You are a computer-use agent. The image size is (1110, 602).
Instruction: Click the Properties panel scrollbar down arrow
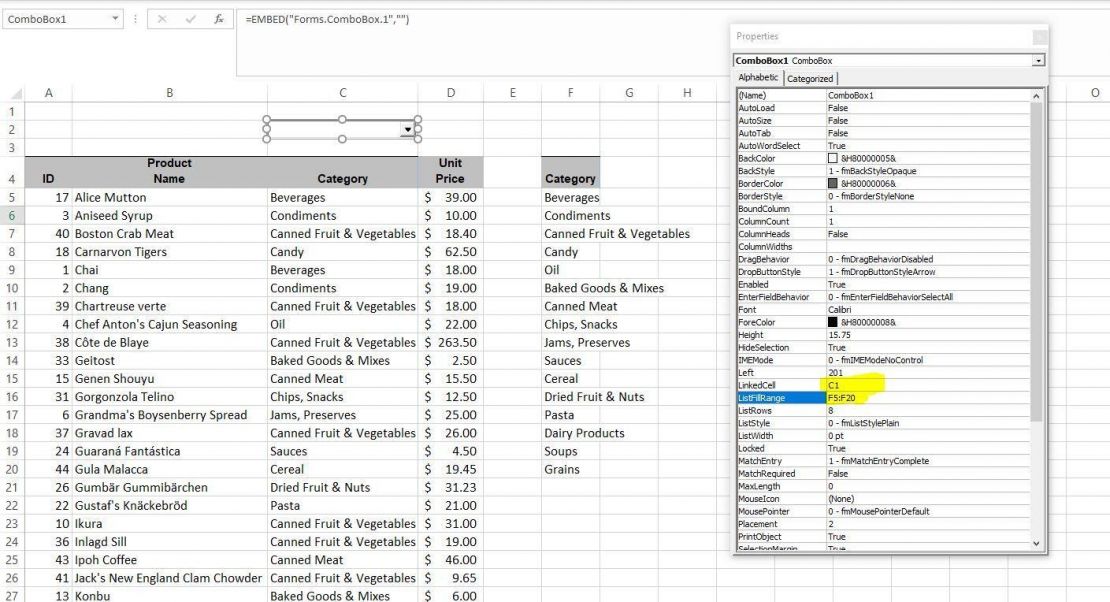point(1038,544)
